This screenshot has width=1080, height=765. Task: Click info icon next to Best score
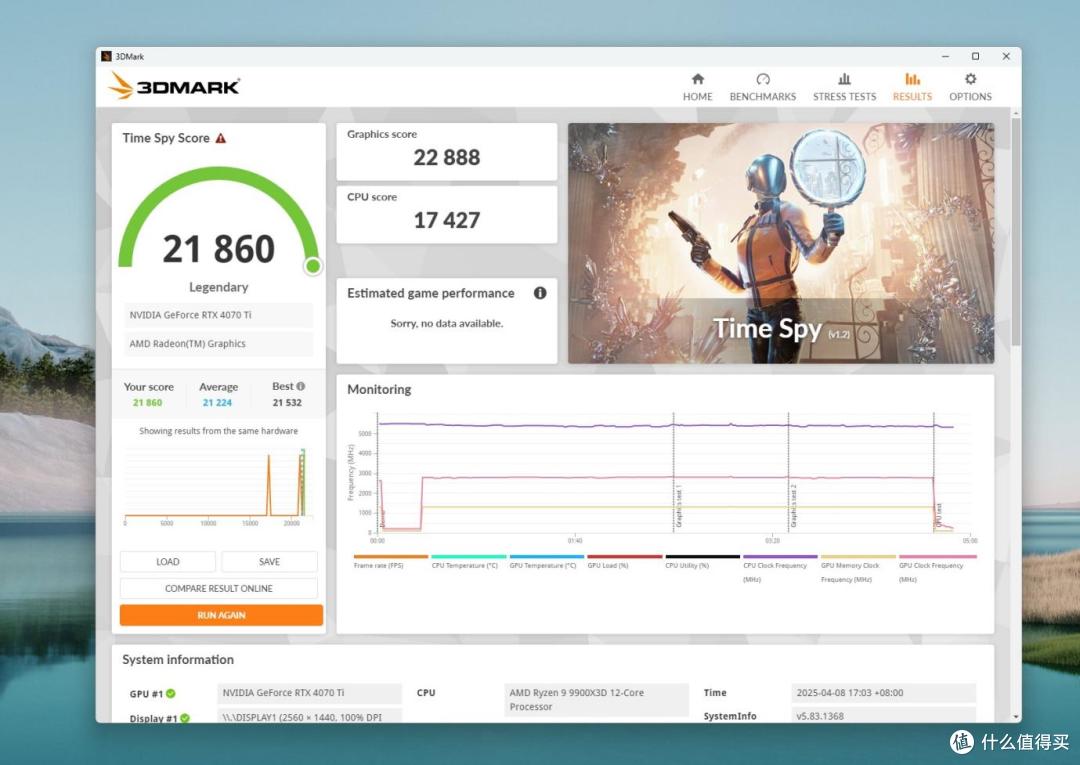coord(300,386)
